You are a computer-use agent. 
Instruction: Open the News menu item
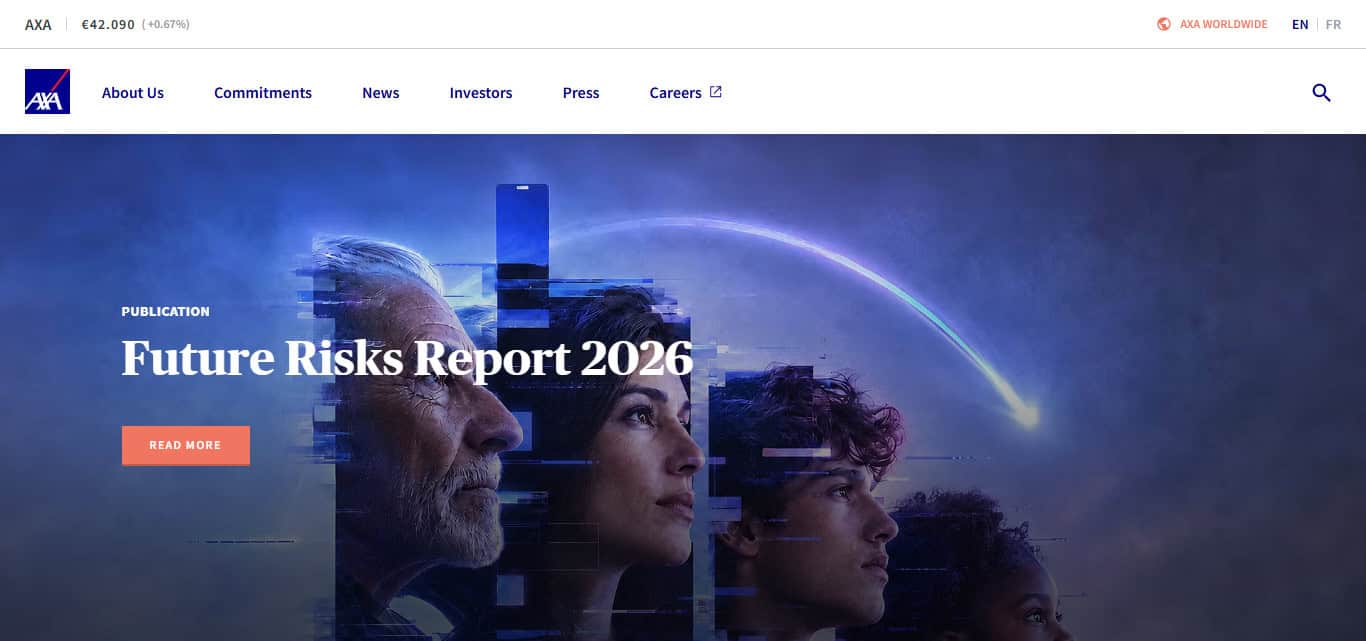(381, 93)
